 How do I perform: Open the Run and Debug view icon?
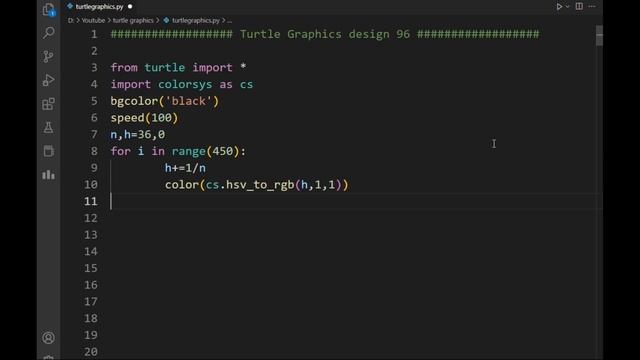tap(48, 80)
